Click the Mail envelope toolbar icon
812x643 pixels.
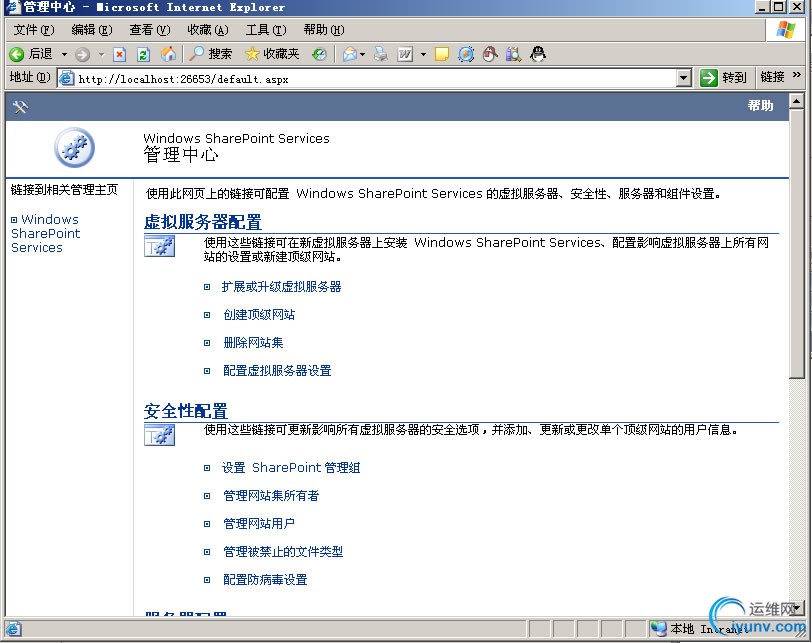(x=350, y=54)
